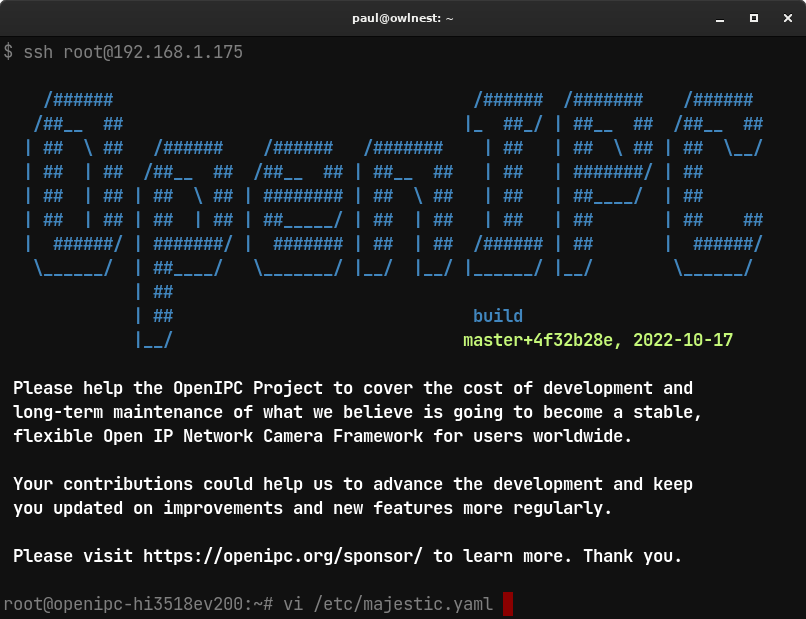
Task: Click the paul@owlnest window title
Action: point(402,17)
